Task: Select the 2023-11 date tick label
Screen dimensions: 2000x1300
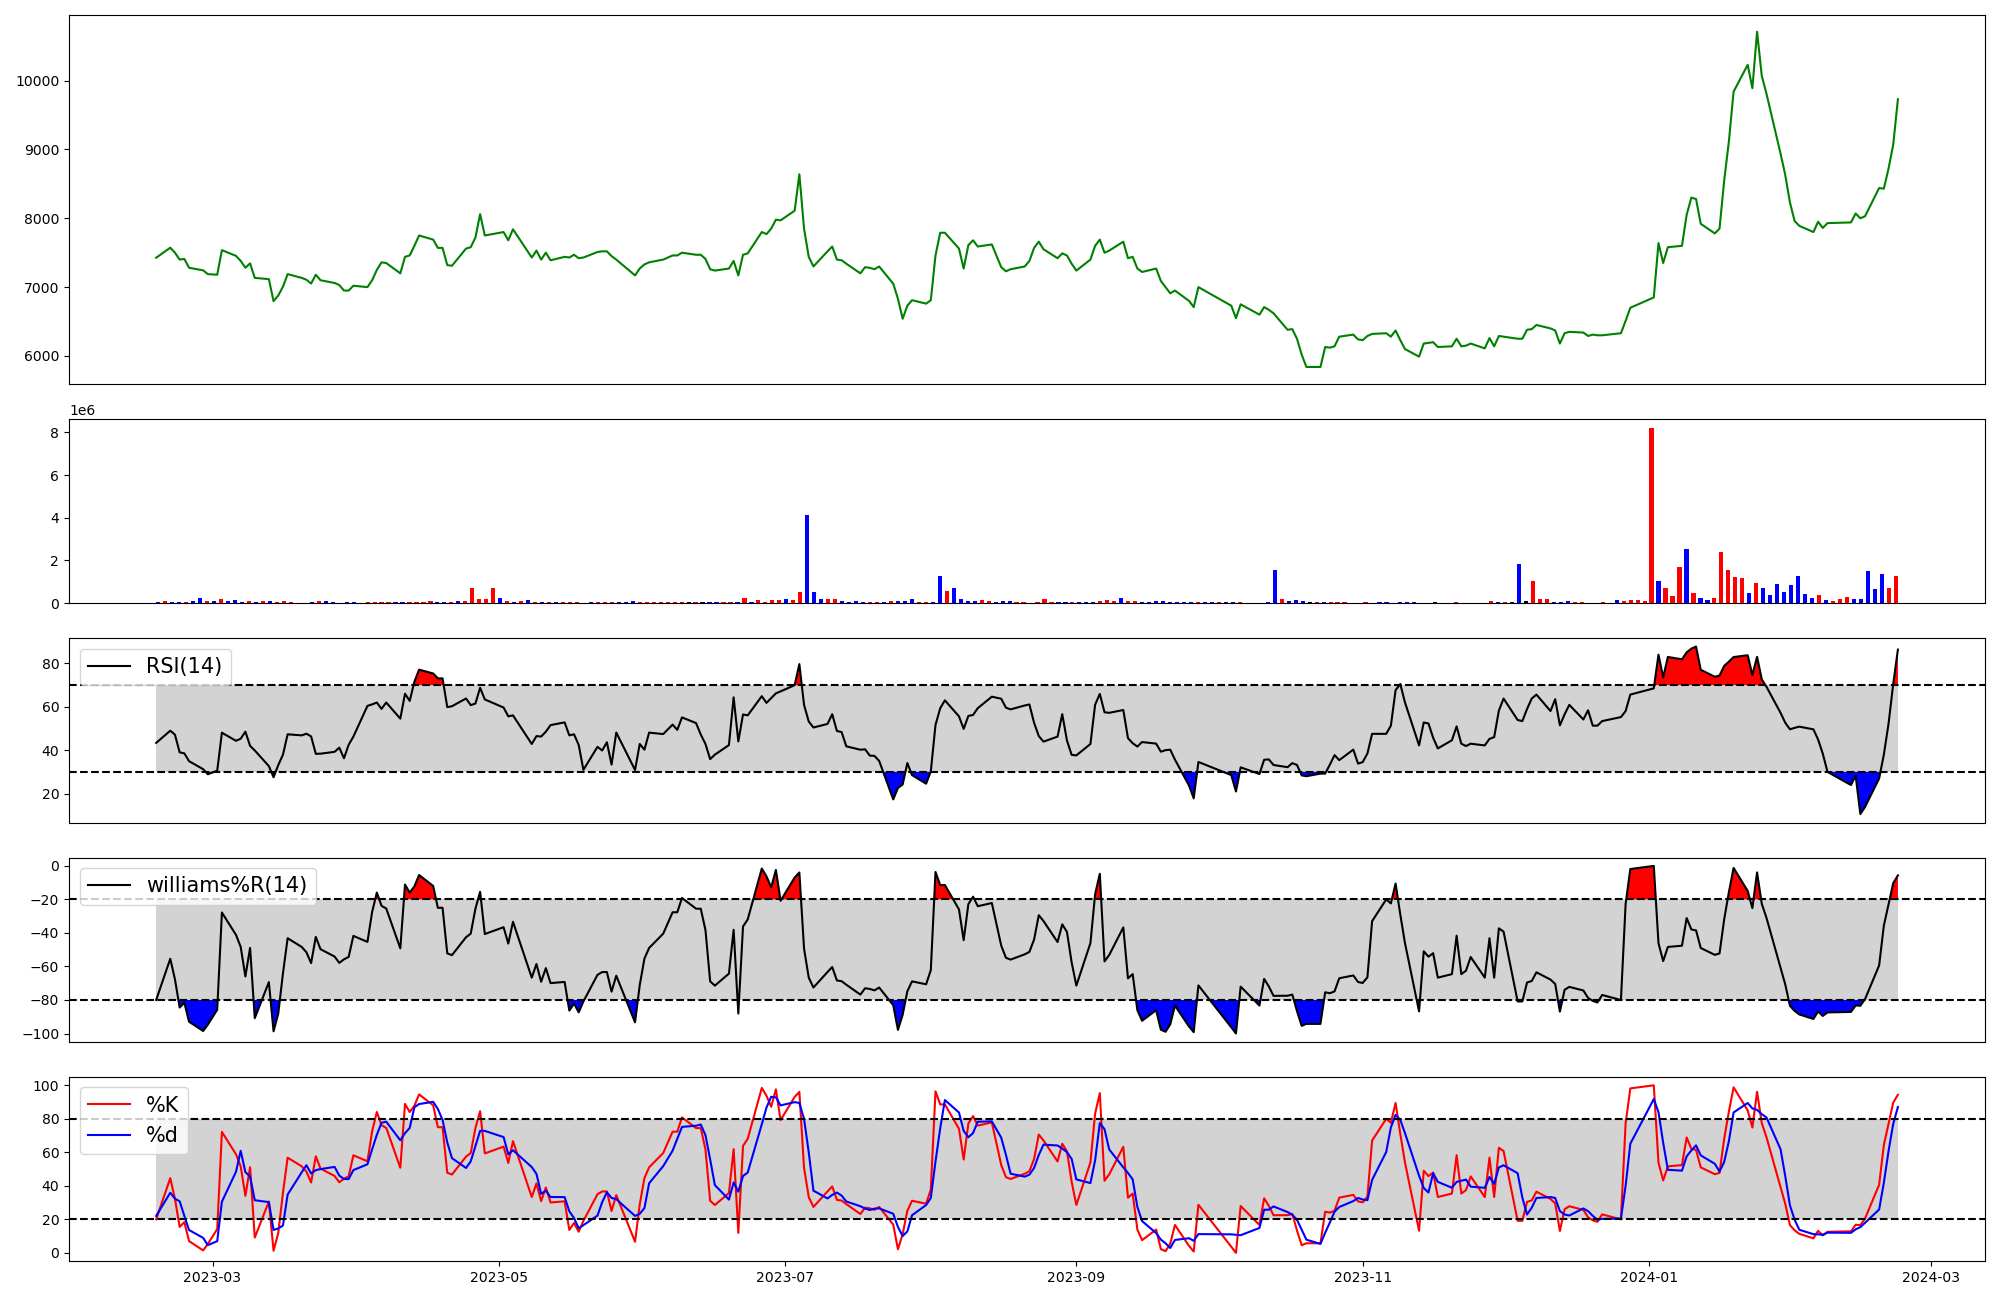Action: [x=1362, y=1277]
